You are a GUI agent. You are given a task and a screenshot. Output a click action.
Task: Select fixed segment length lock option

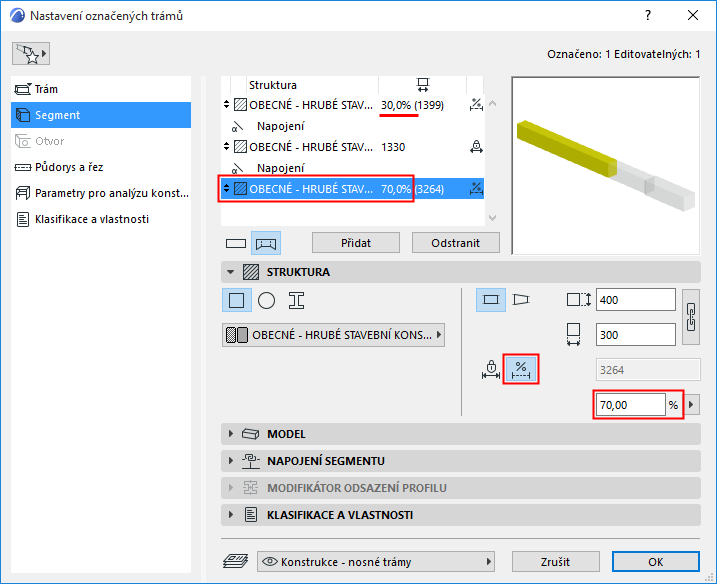[491, 369]
